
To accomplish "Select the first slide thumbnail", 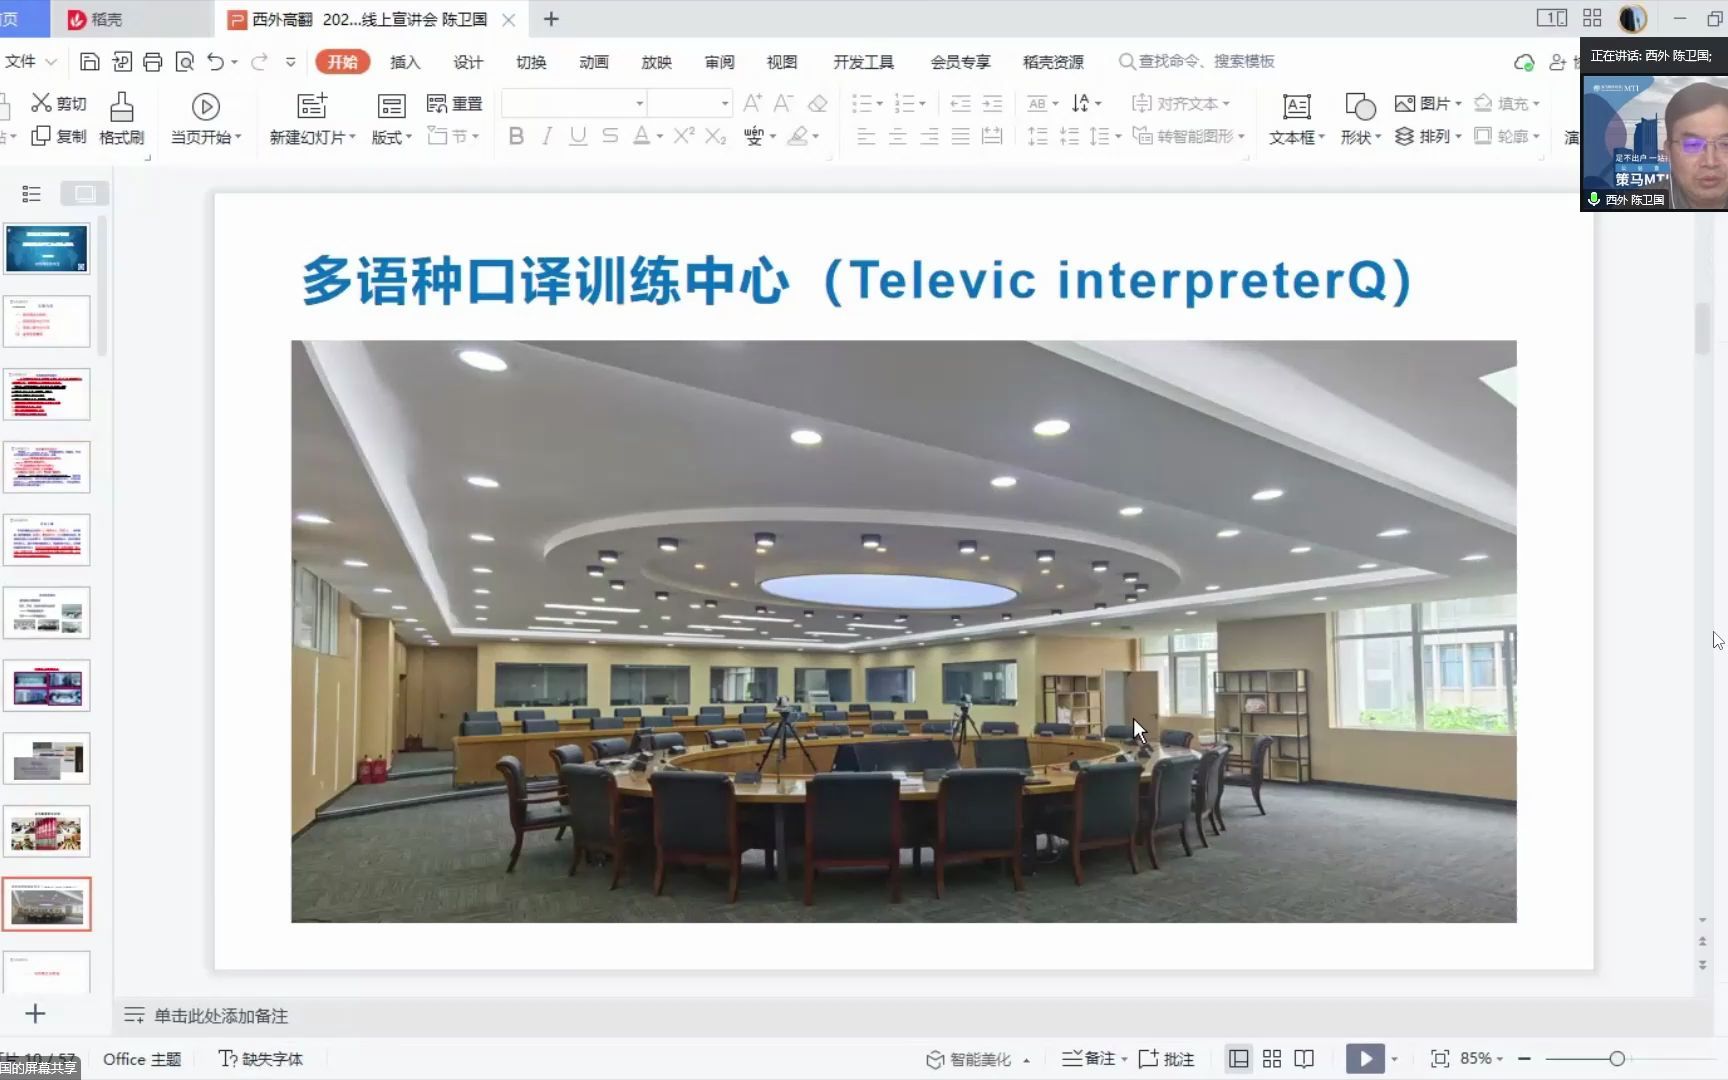I will (47, 249).
